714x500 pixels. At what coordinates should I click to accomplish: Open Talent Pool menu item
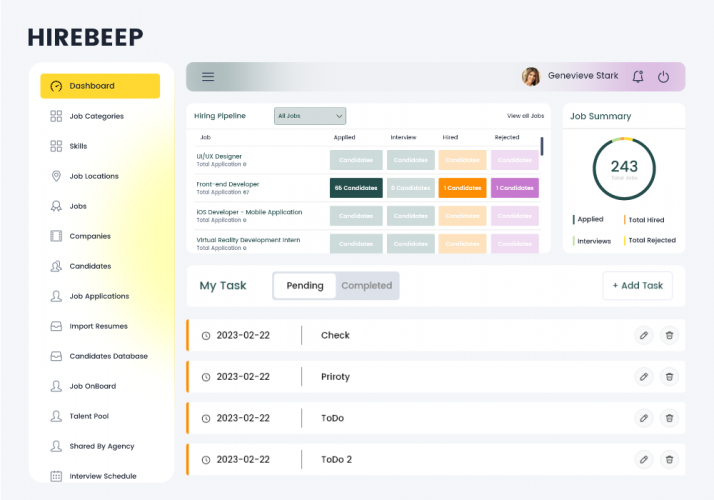(89, 416)
